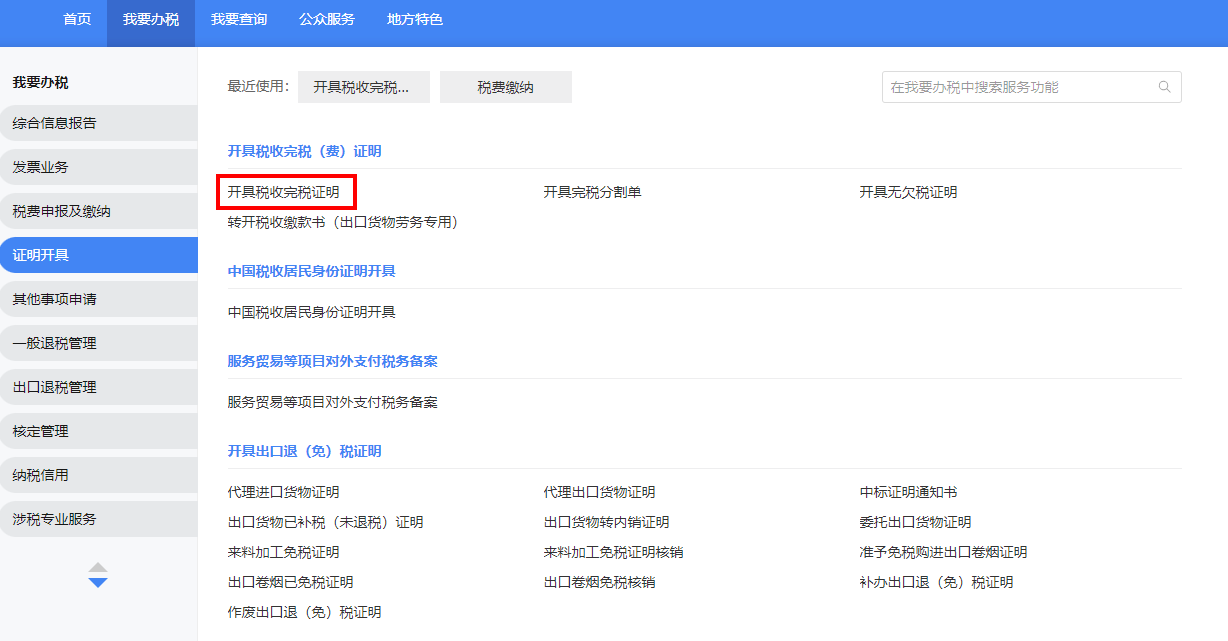Open the 首页 tab
The width and height of the screenshot is (1228, 641).
(x=77, y=20)
